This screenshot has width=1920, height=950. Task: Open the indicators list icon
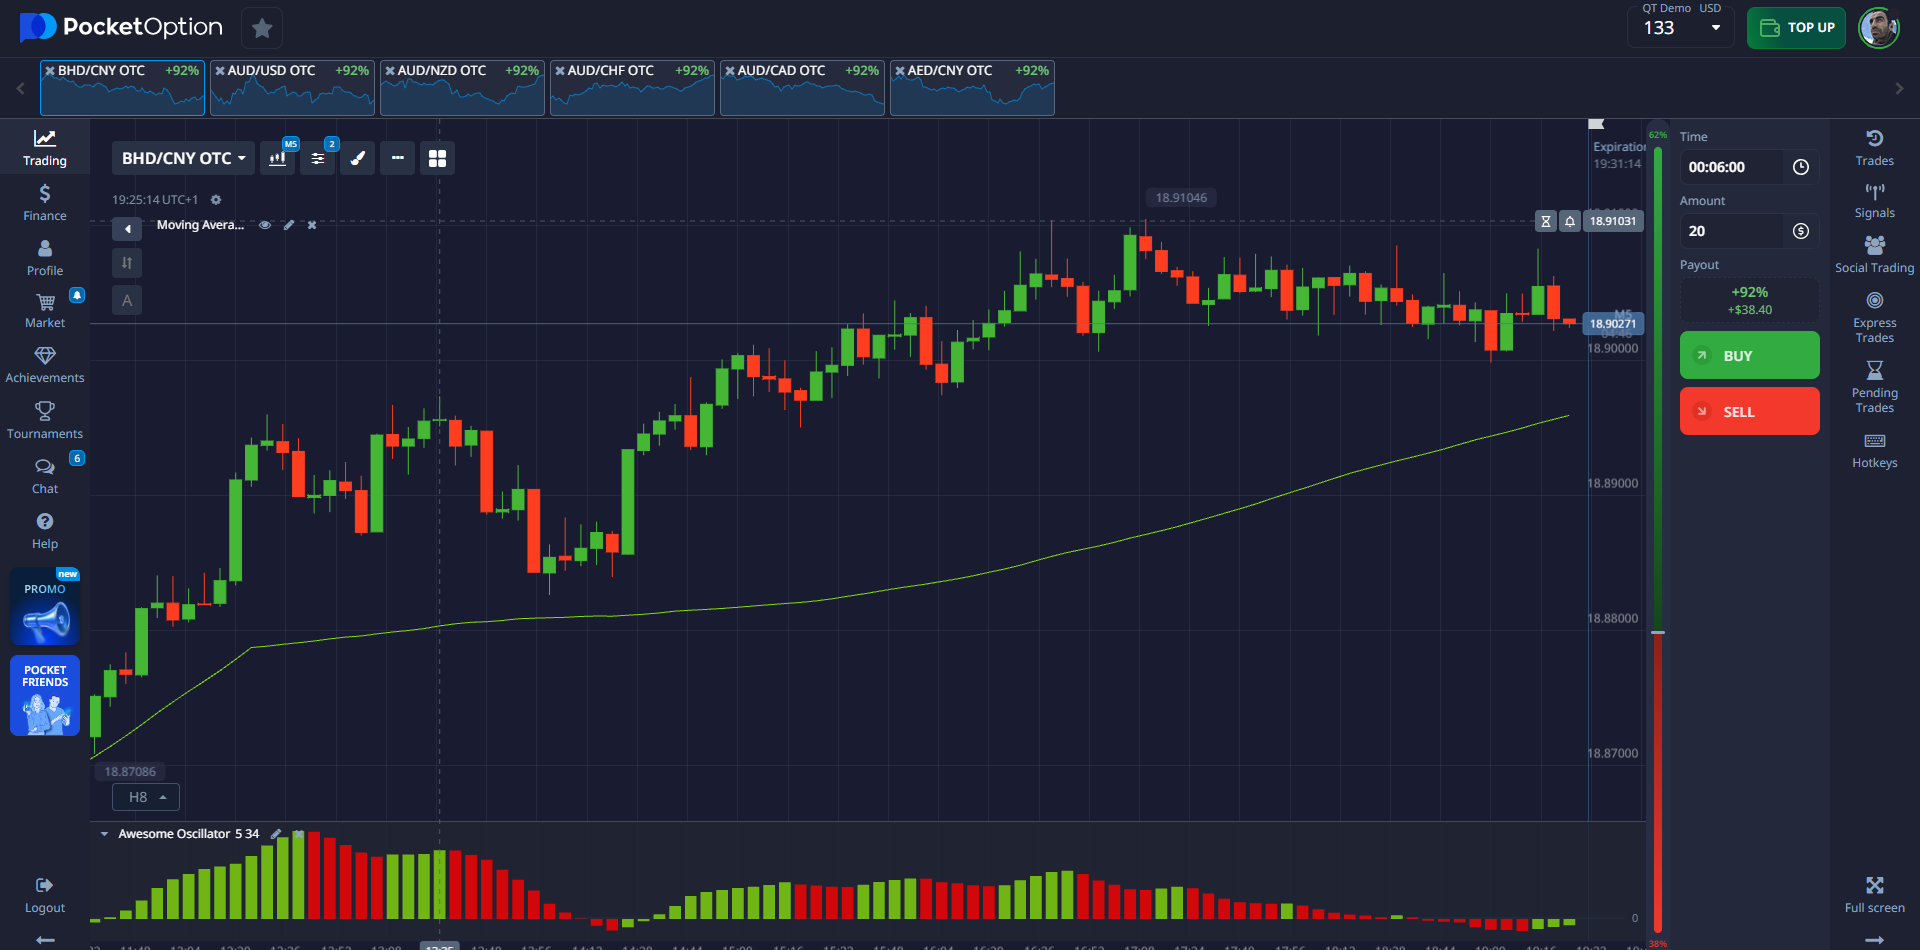pyautogui.click(x=318, y=158)
